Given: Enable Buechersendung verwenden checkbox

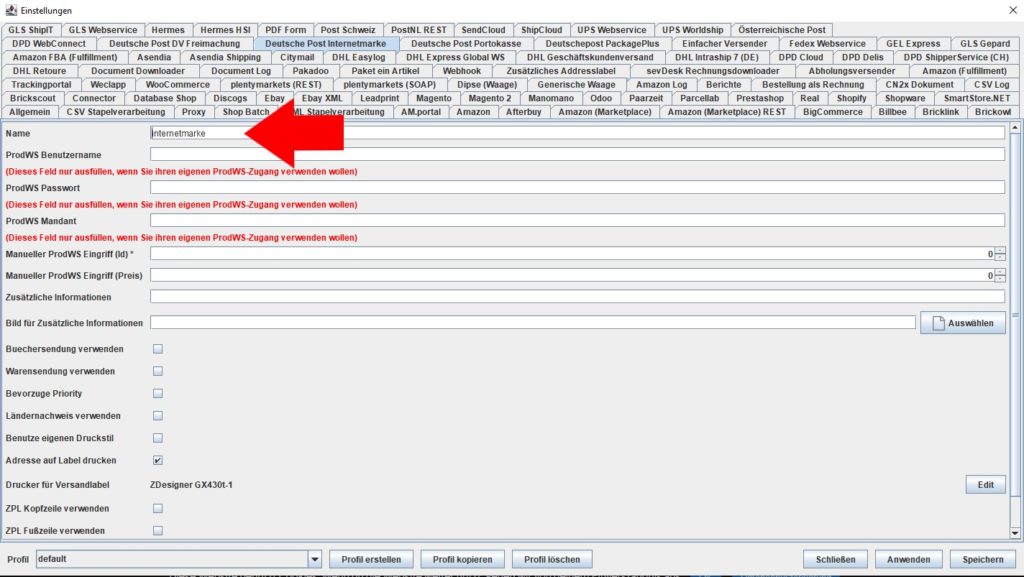Looking at the screenshot, I should (158, 349).
